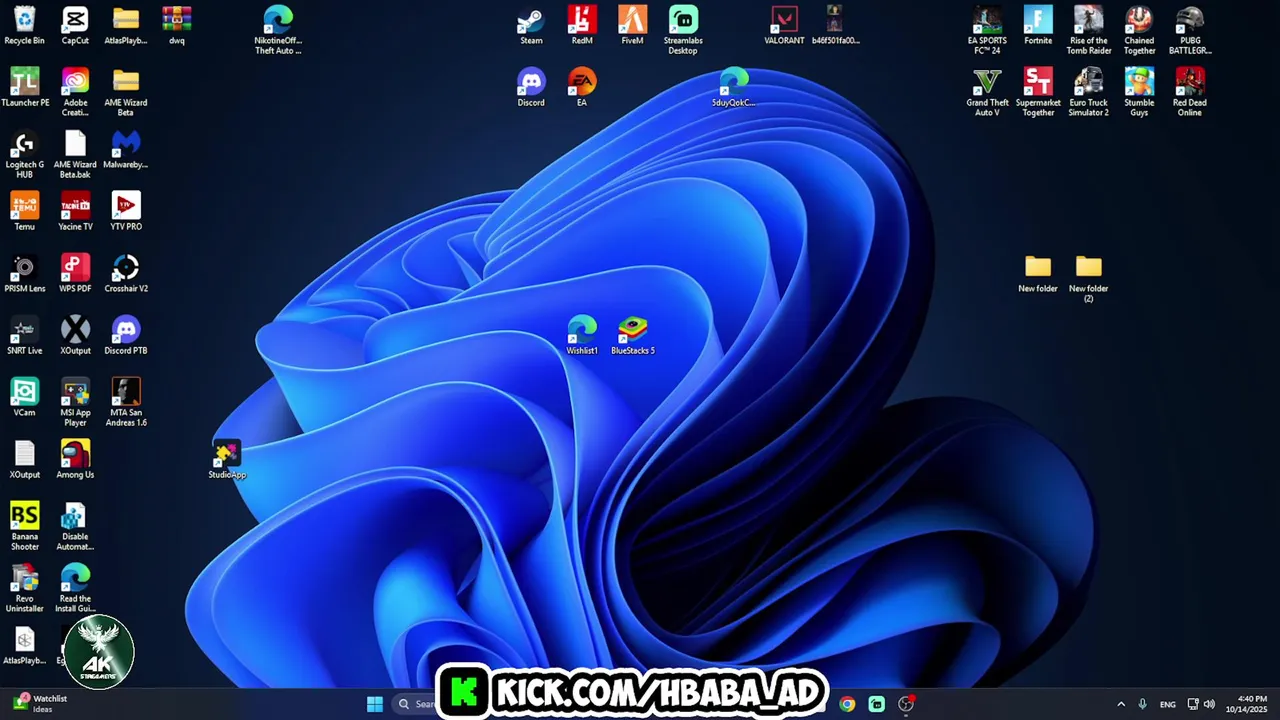Open Discord desktop shortcut
Image resolution: width=1280 pixels, height=720 pixels.
coord(531,88)
